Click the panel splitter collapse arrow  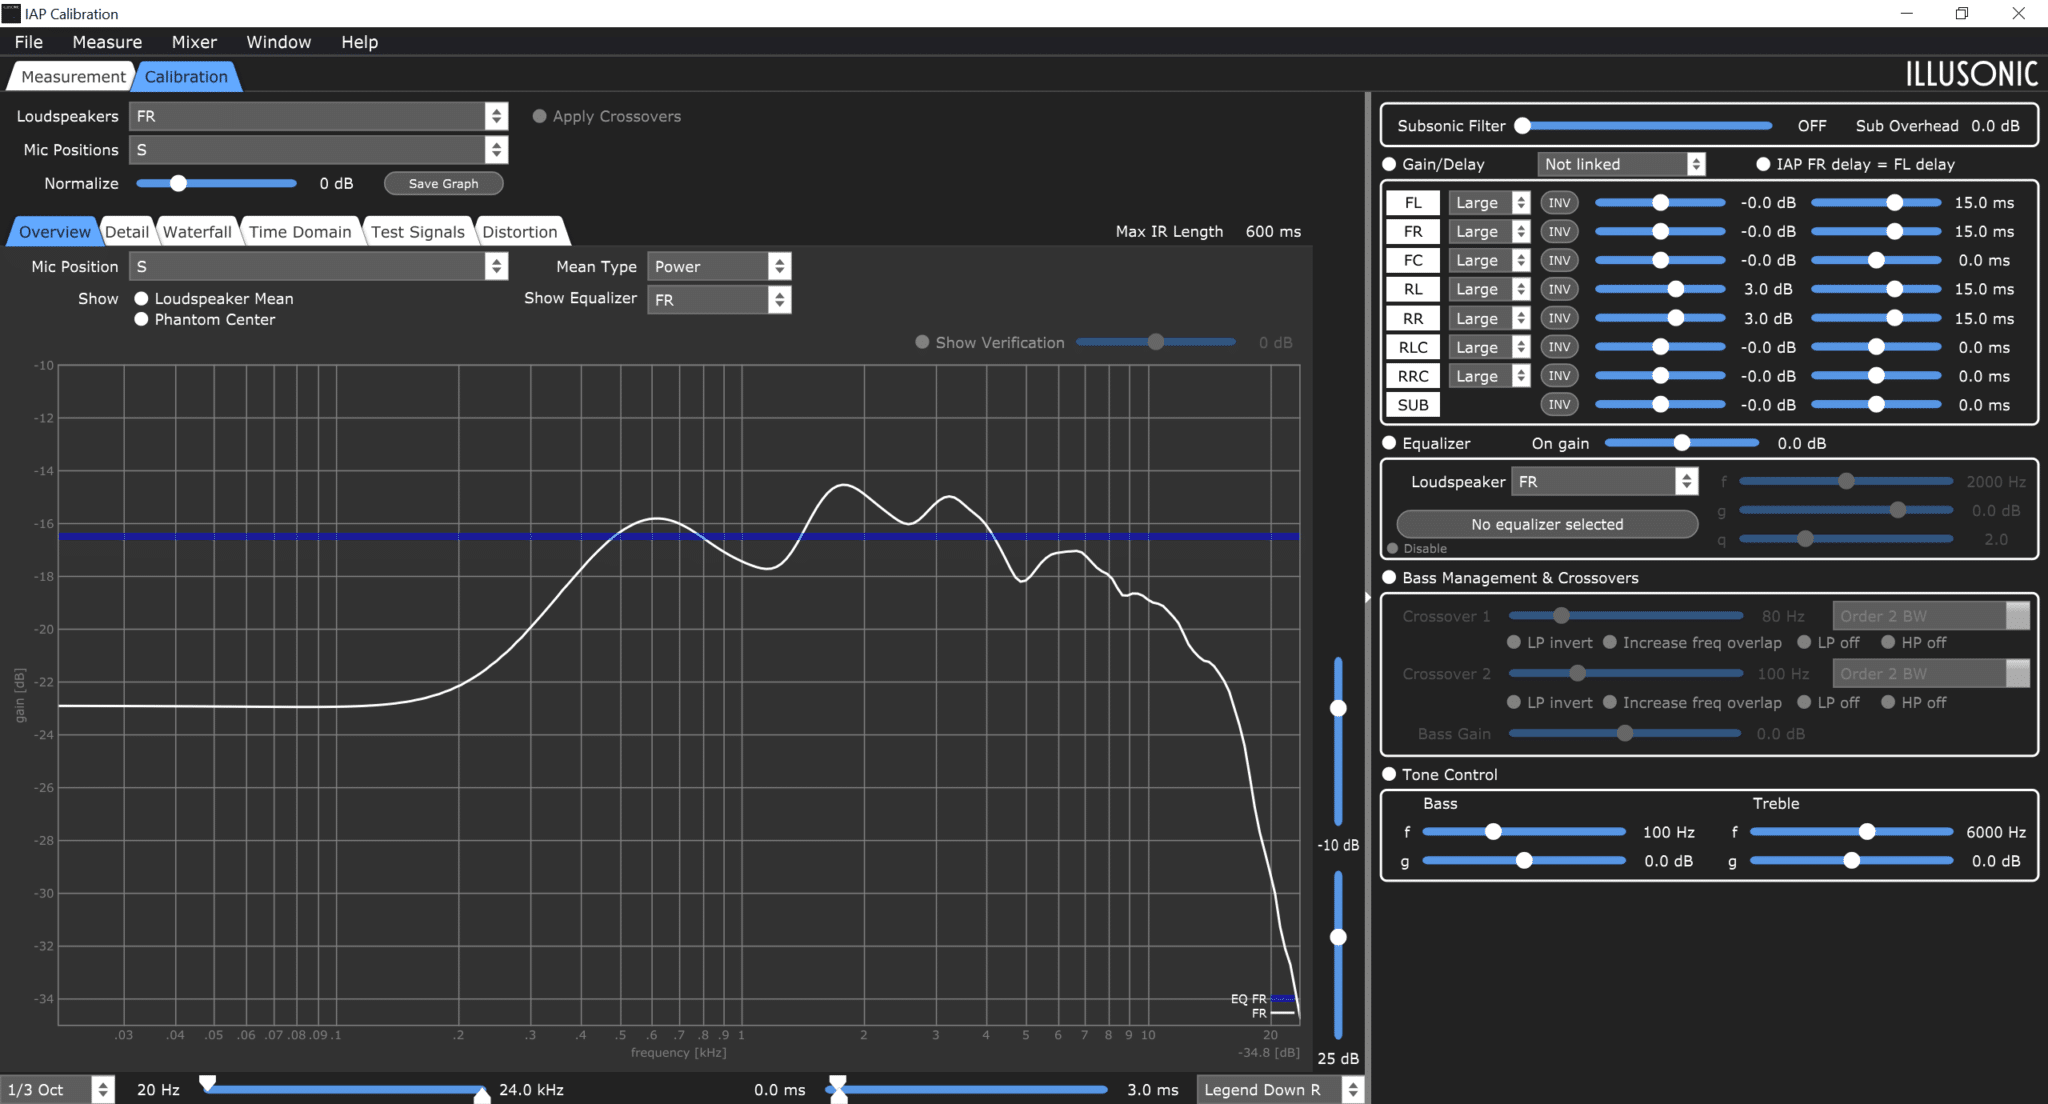[x=1368, y=598]
